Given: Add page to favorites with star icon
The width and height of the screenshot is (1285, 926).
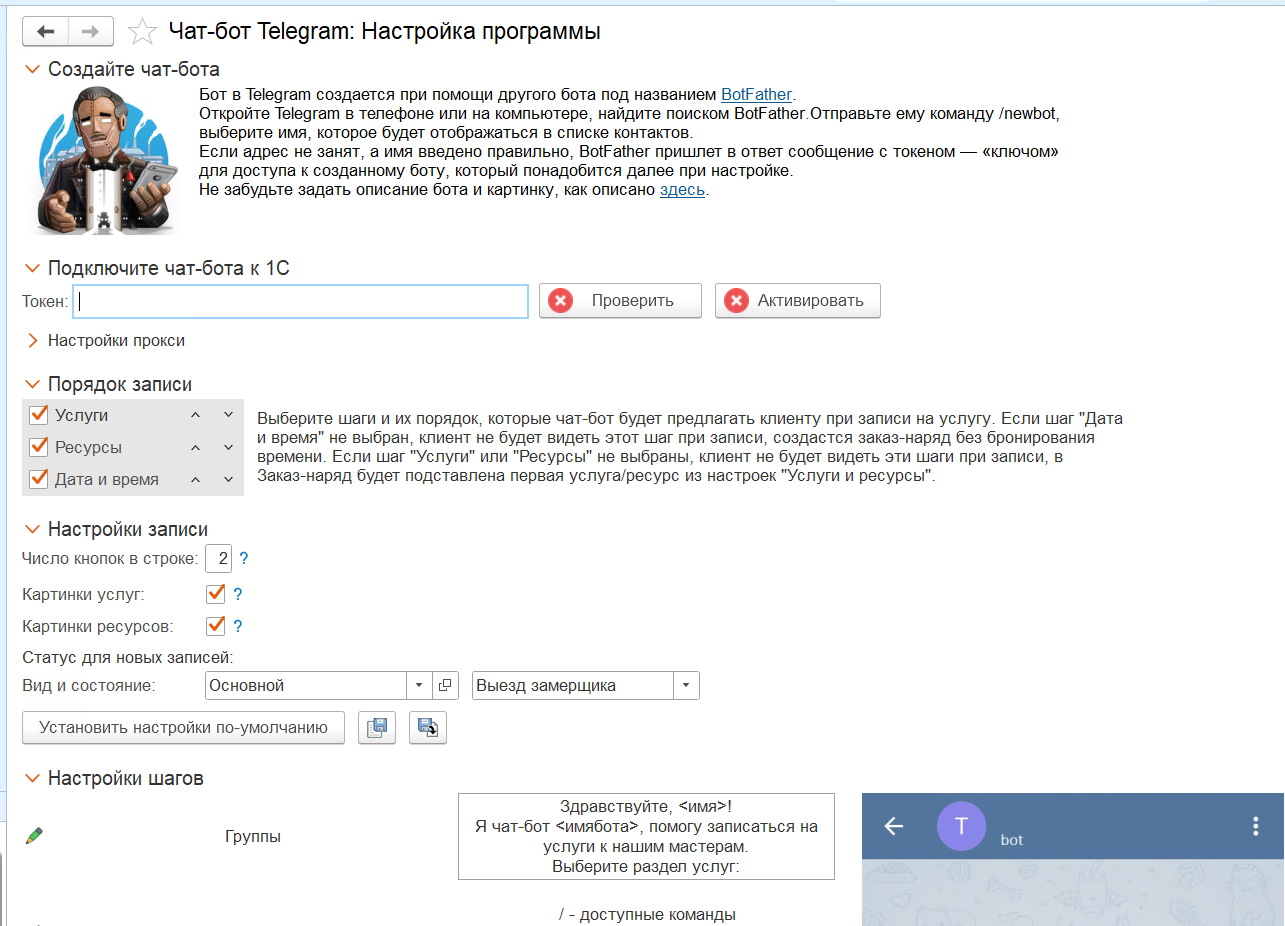Looking at the screenshot, I should point(142,32).
